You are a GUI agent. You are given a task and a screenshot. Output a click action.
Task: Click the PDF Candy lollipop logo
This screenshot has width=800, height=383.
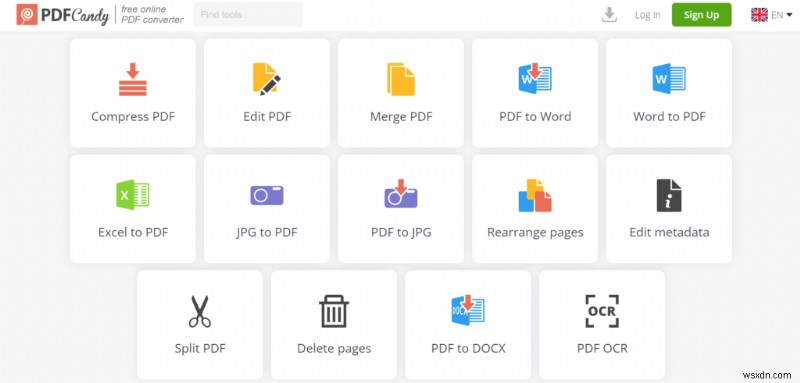tap(27, 15)
